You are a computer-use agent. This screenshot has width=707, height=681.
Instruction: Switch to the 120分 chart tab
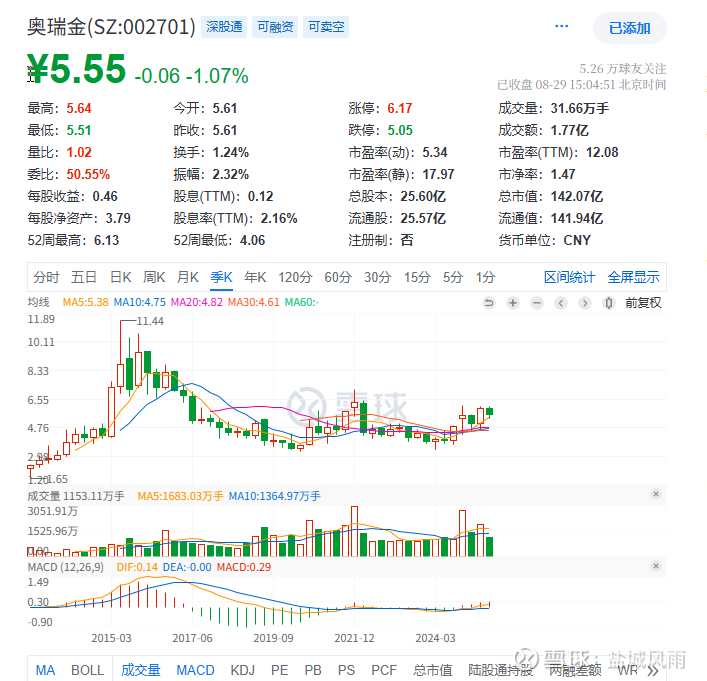coord(295,277)
